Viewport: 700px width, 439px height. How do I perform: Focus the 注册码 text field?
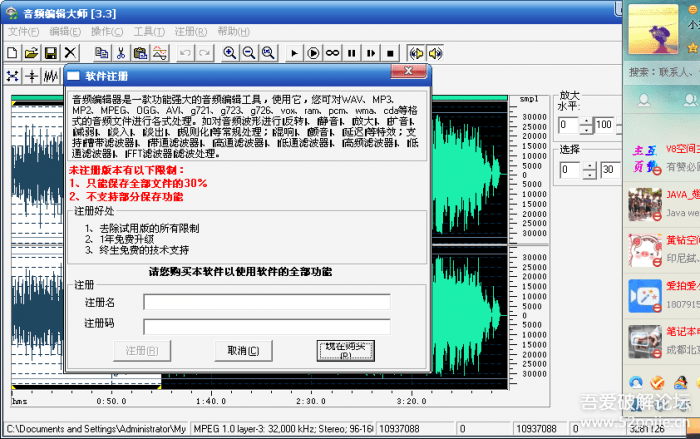coord(266,326)
